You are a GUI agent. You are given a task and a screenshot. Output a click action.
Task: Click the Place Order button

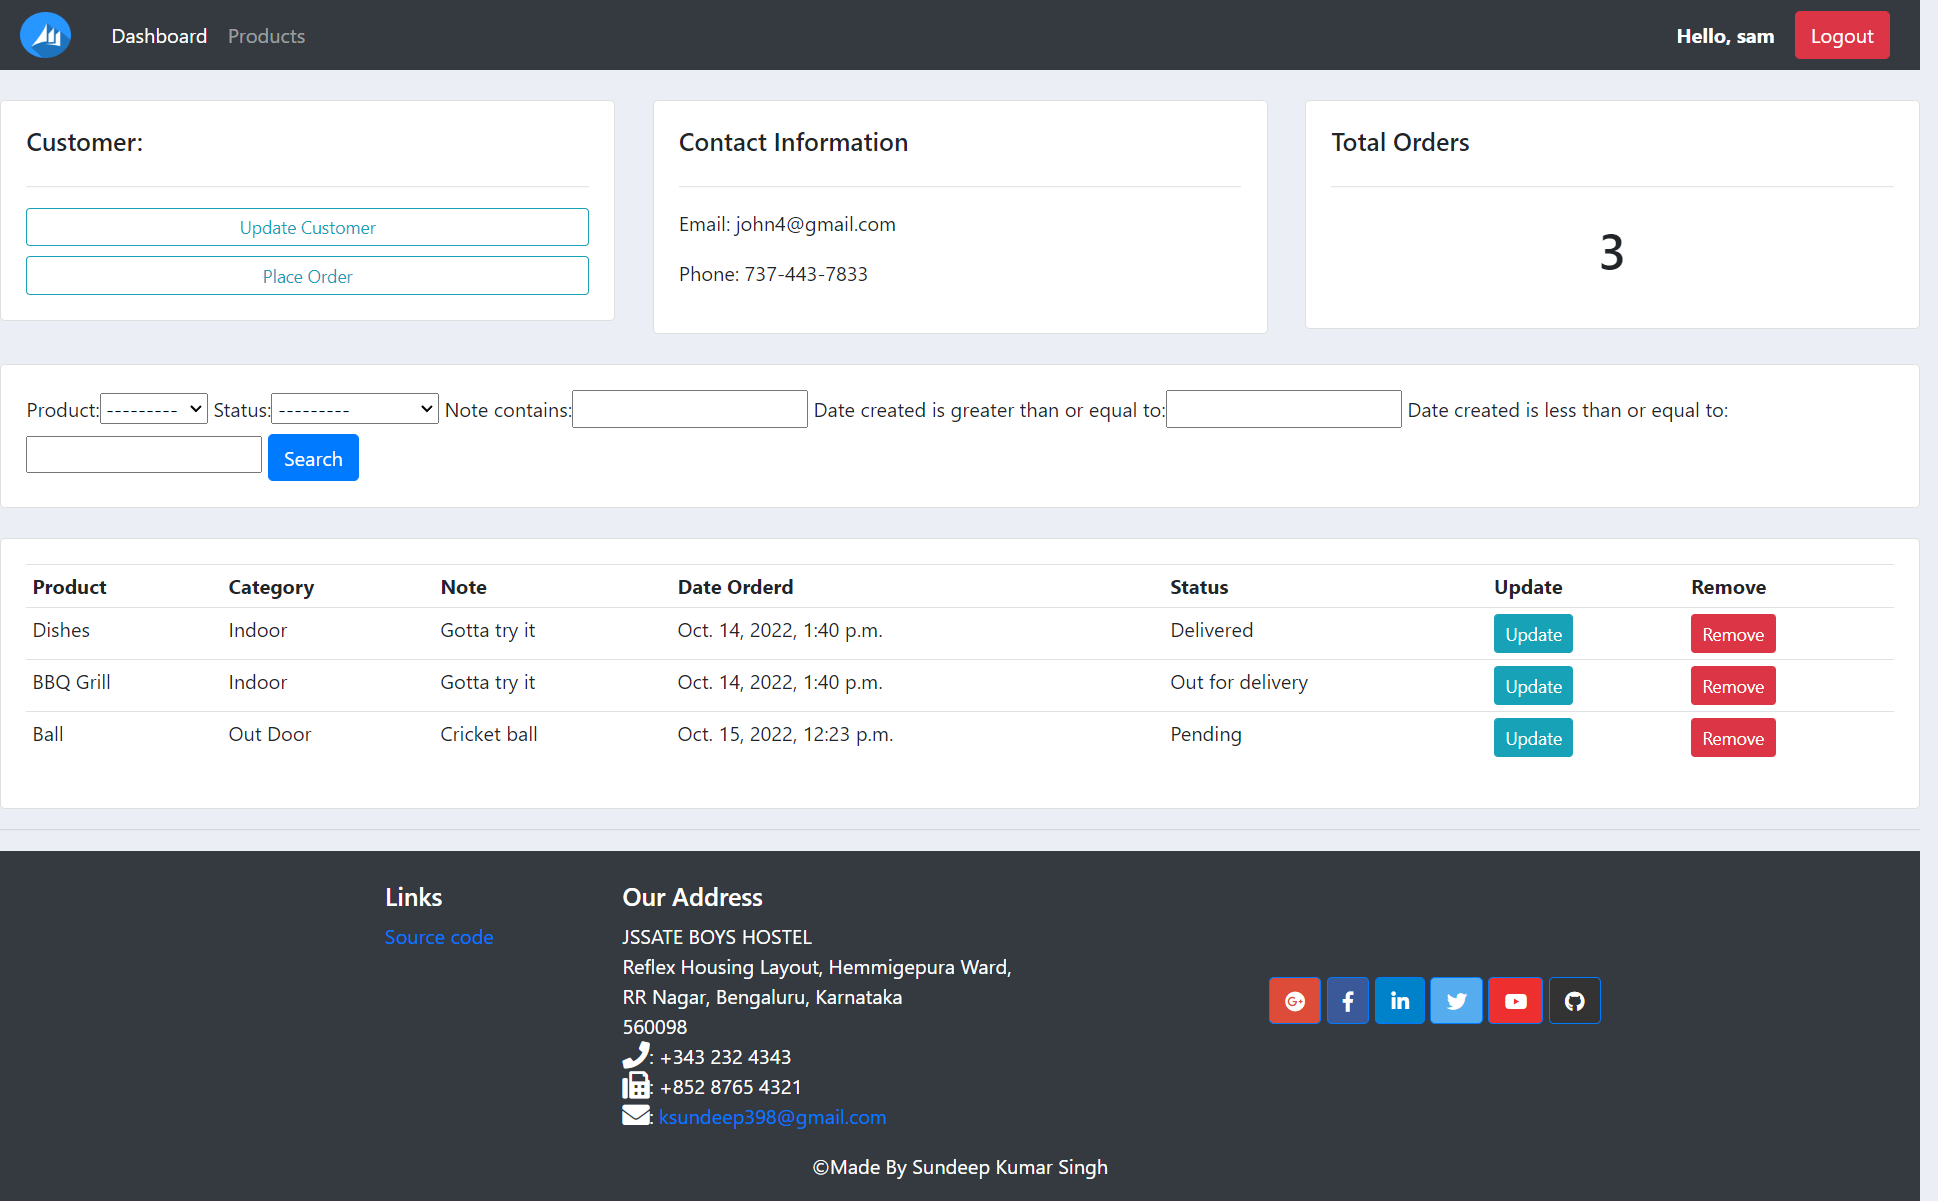tap(307, 276)
